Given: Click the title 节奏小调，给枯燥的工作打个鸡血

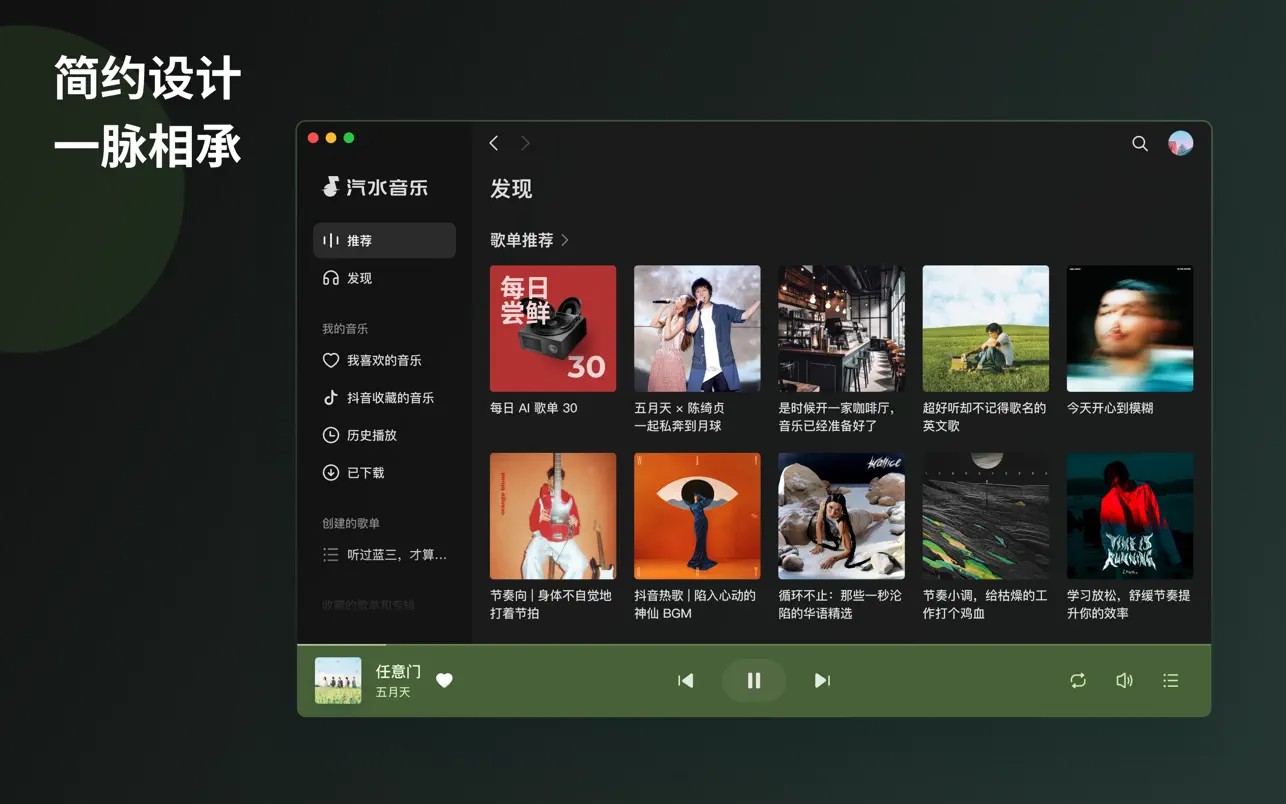Looking at the screenshot, I should 985,604.
